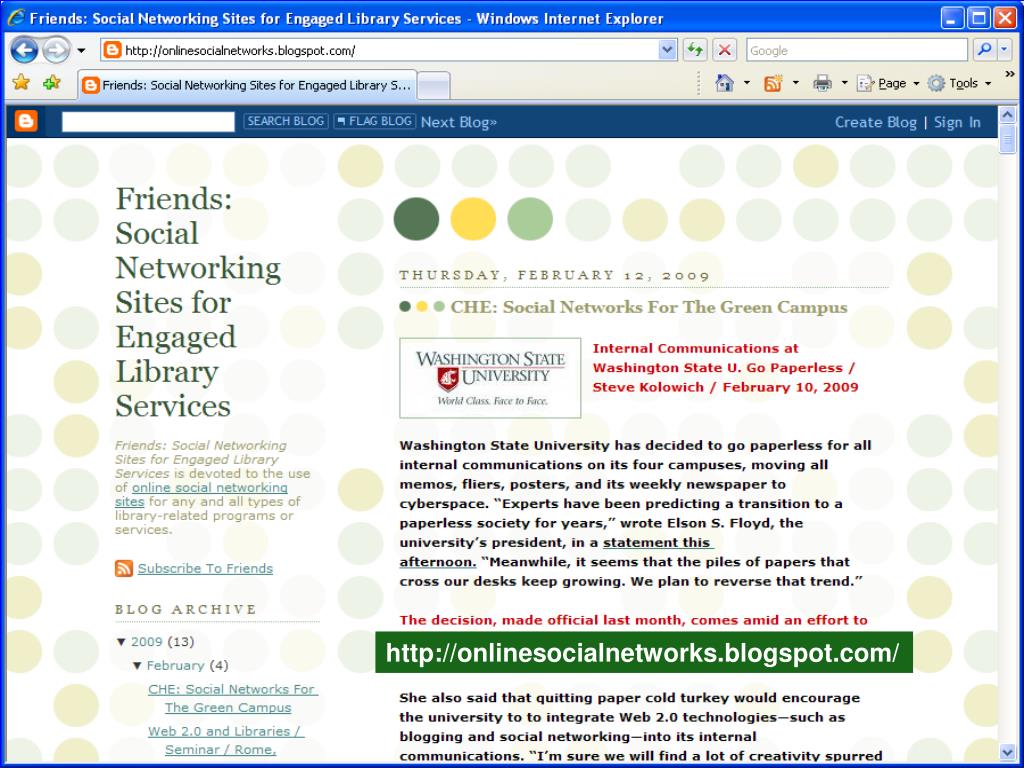Select the Friends: Social Networking Sites tab
Viewport: 1024px width, 768px height.
[x=247, y=85]
